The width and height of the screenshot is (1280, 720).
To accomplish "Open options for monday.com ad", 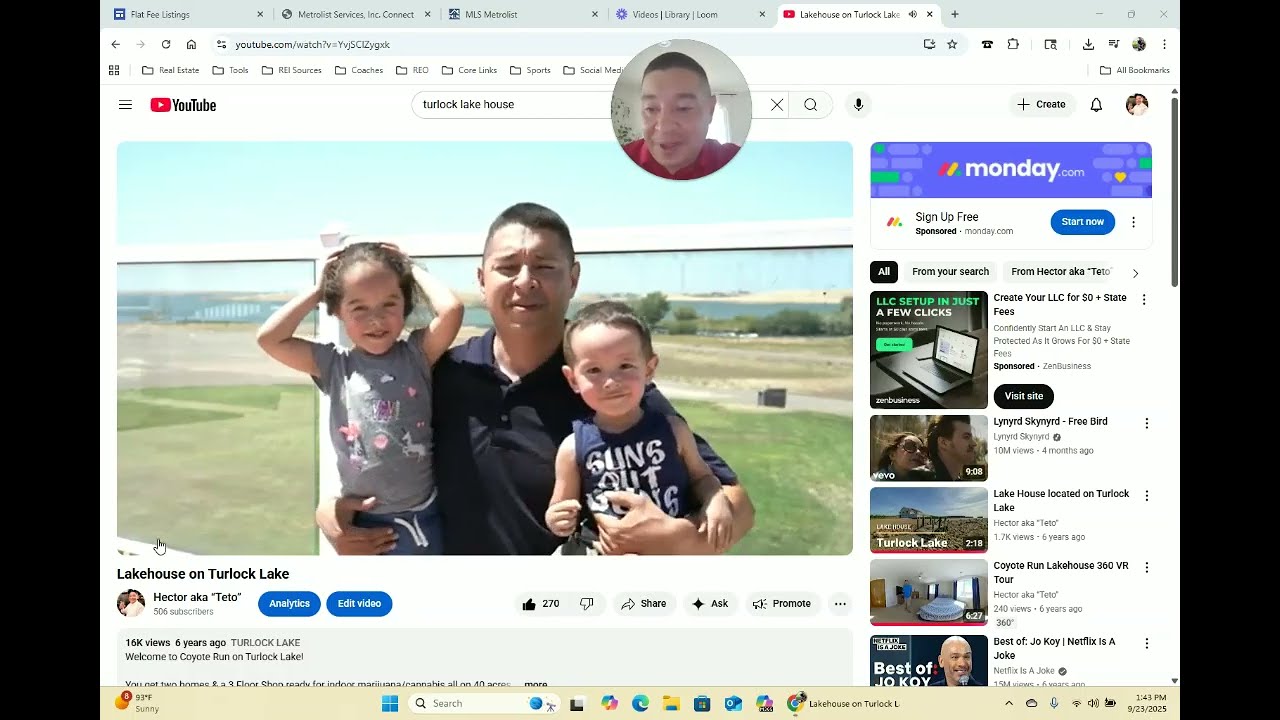I will (x=1133, y=222).
